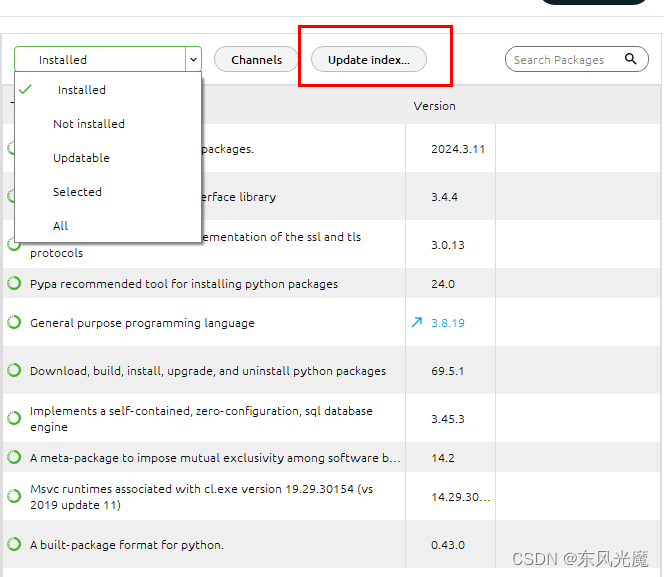The image size is (664, 577).
Task: Select version cell 3.45.3
Action: (448, 419)
